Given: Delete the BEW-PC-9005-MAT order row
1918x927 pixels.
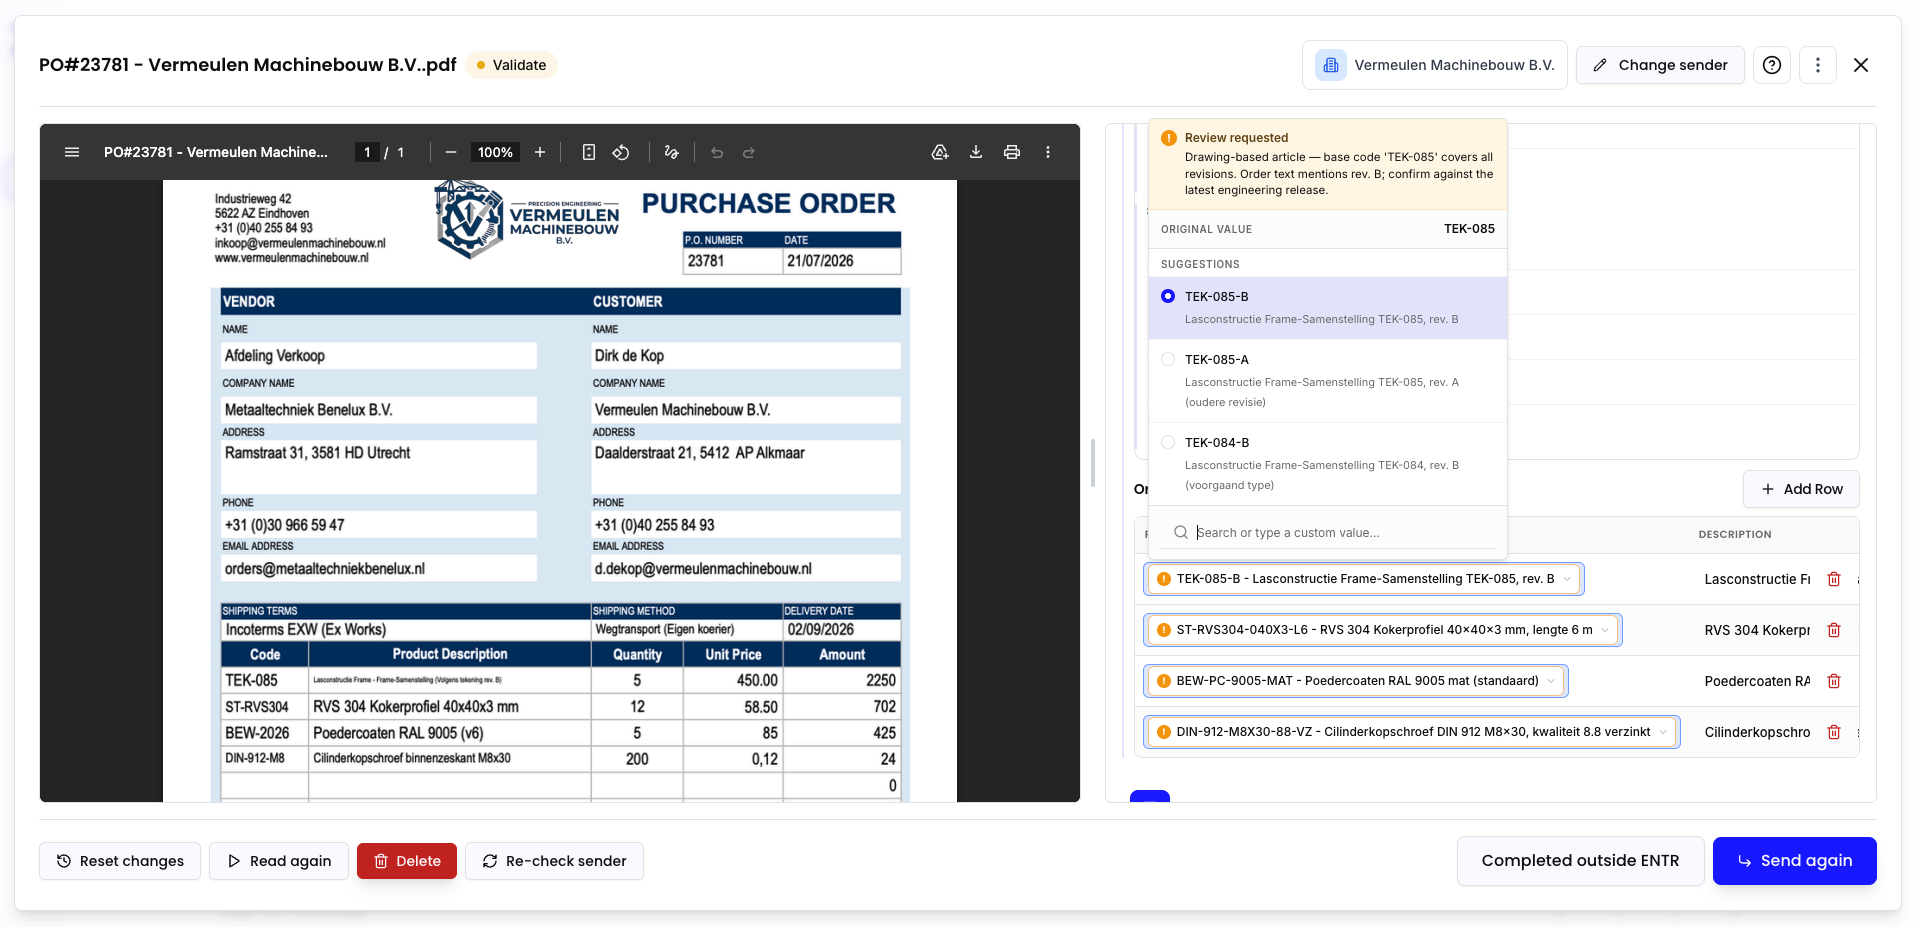Looking at the screenshot, I should tap(1834, 681).
